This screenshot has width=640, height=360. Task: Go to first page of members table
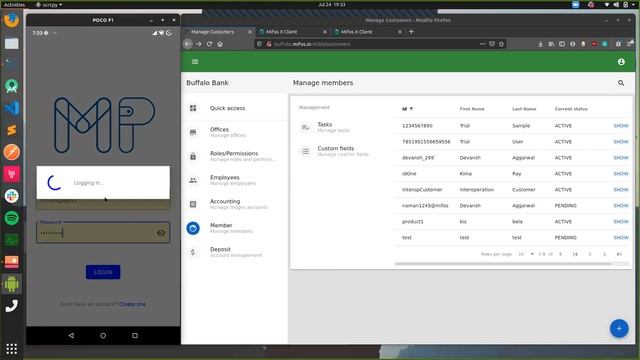coord(575,254)
